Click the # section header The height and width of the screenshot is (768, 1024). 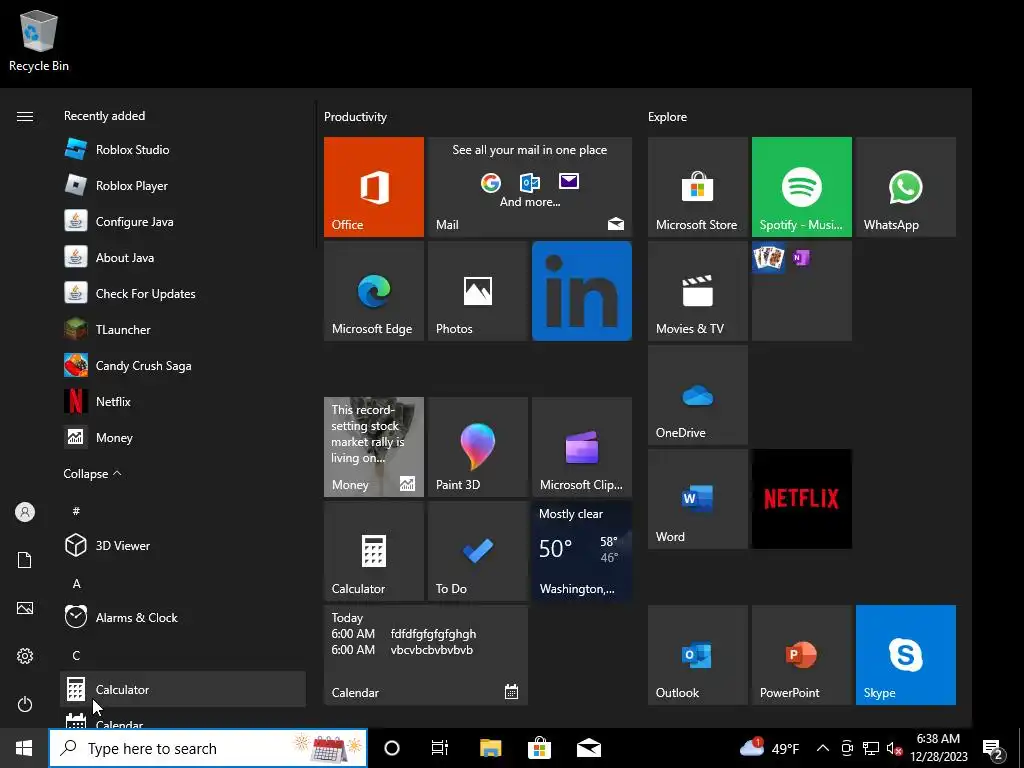(76, 511)
